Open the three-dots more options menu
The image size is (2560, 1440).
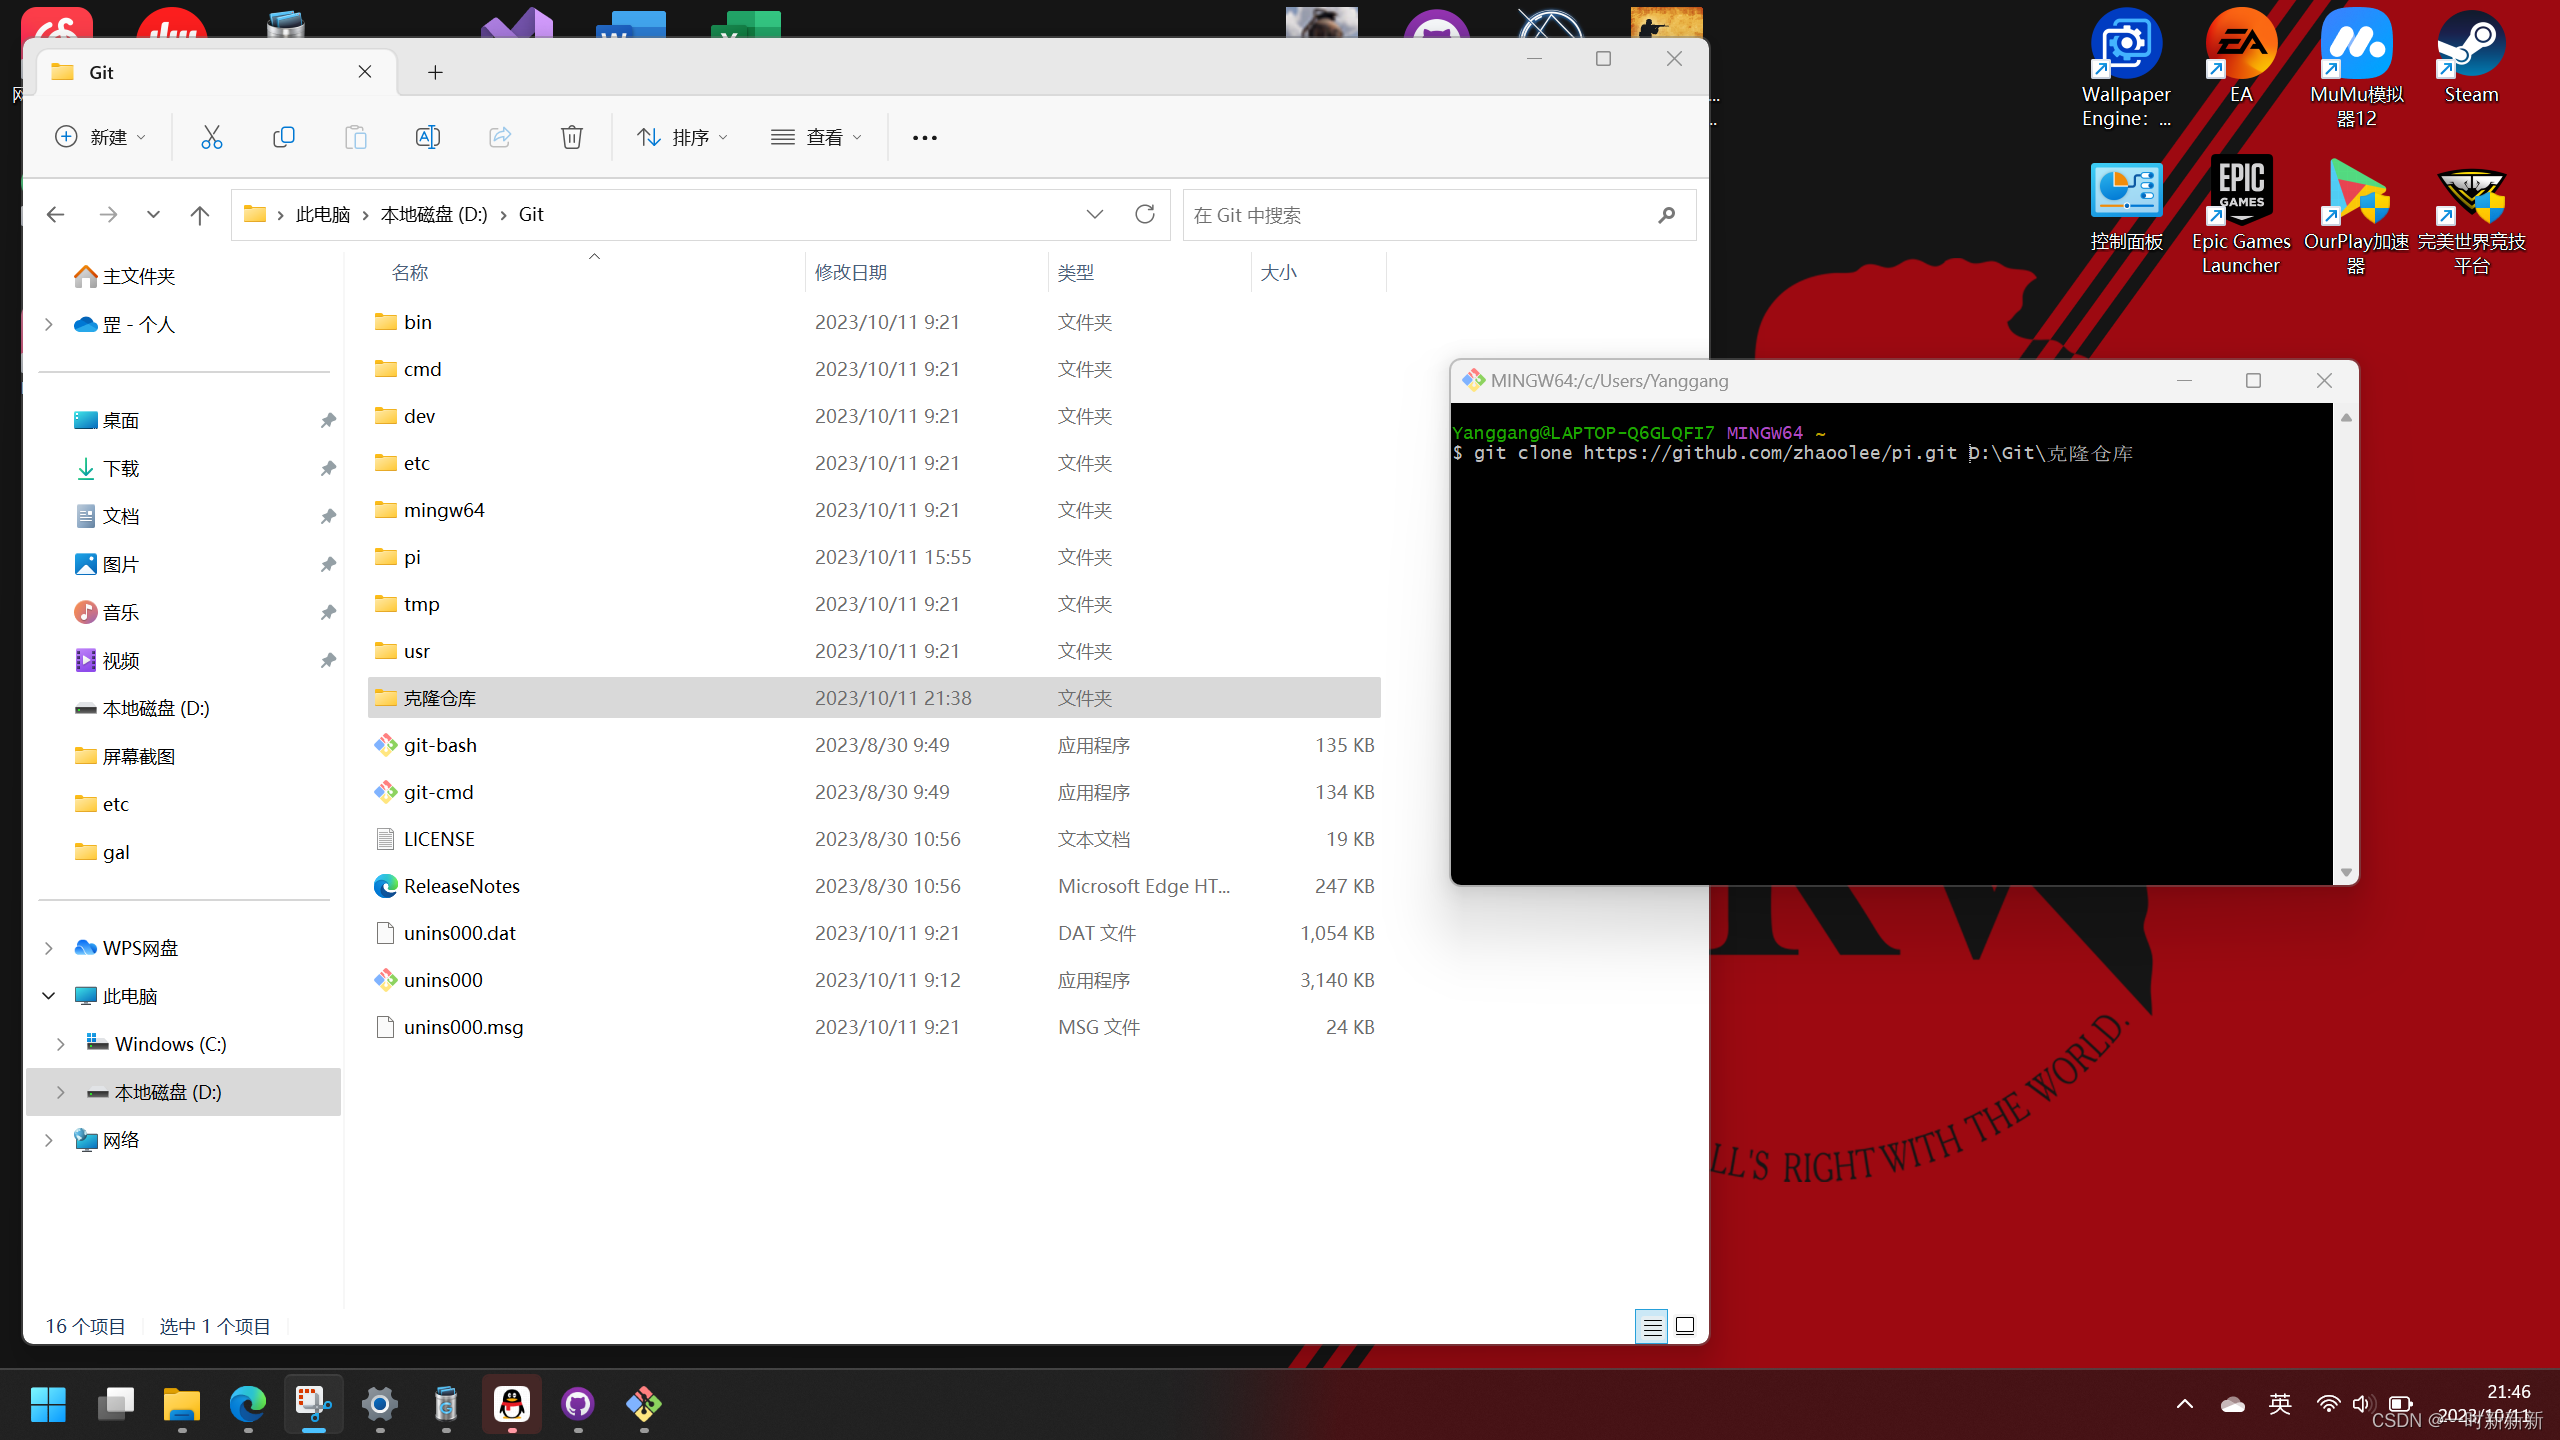(924, 137)
